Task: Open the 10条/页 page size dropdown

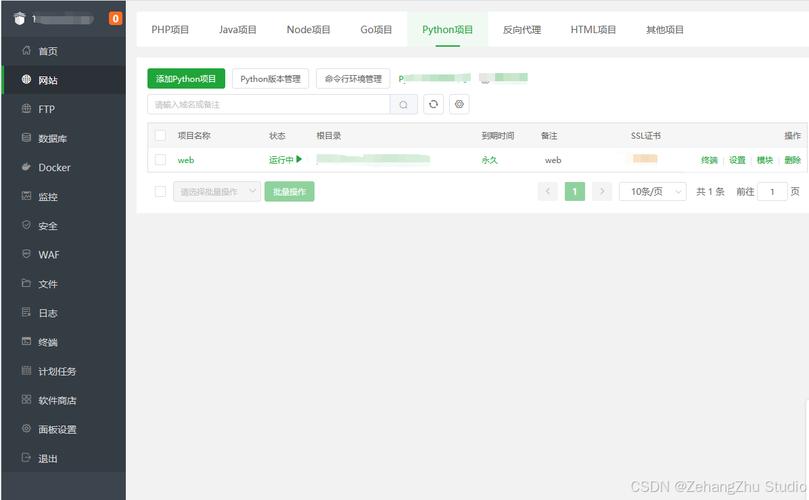Action: tap(653, 191)
